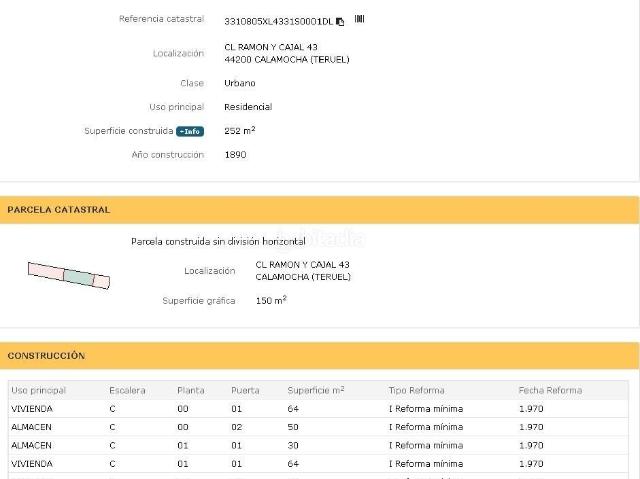Screen dimensions: 640x479
Task: Open the +Info badge for Superficie construida
Action: coord(190,131)
